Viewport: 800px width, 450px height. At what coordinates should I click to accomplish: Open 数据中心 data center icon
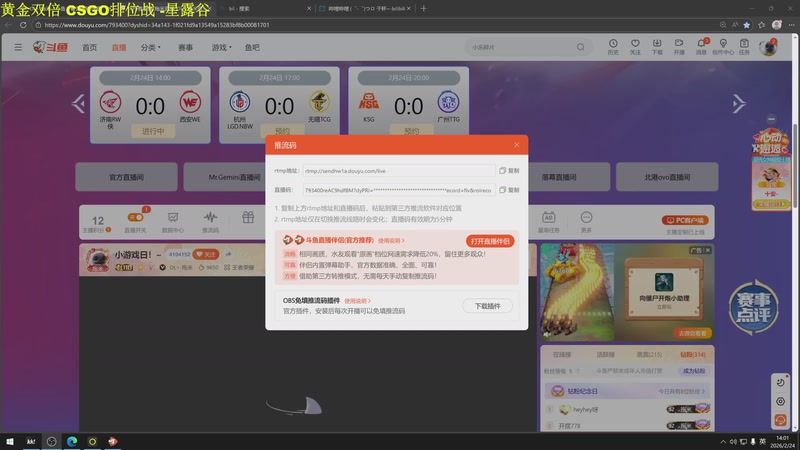pyautogui.click(x=173, y=222)
